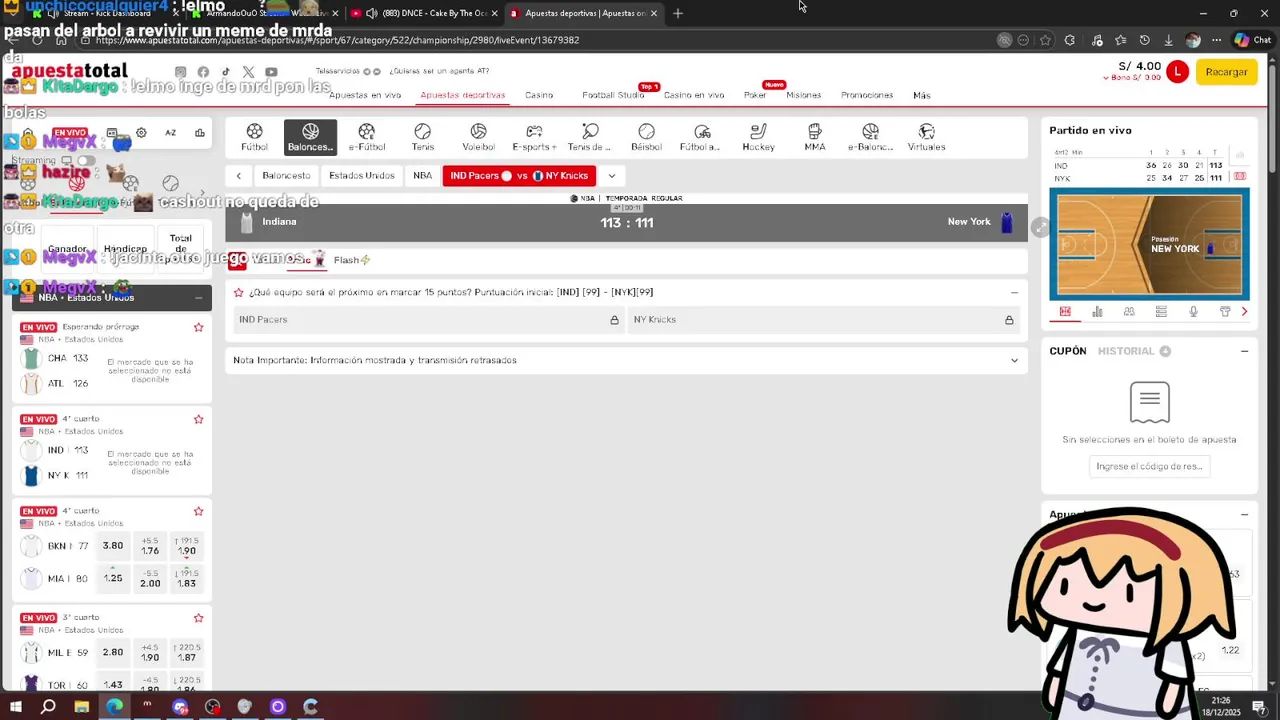Favorite the next 15 points market
This screenshot has height=720, width=1280.
239,292
